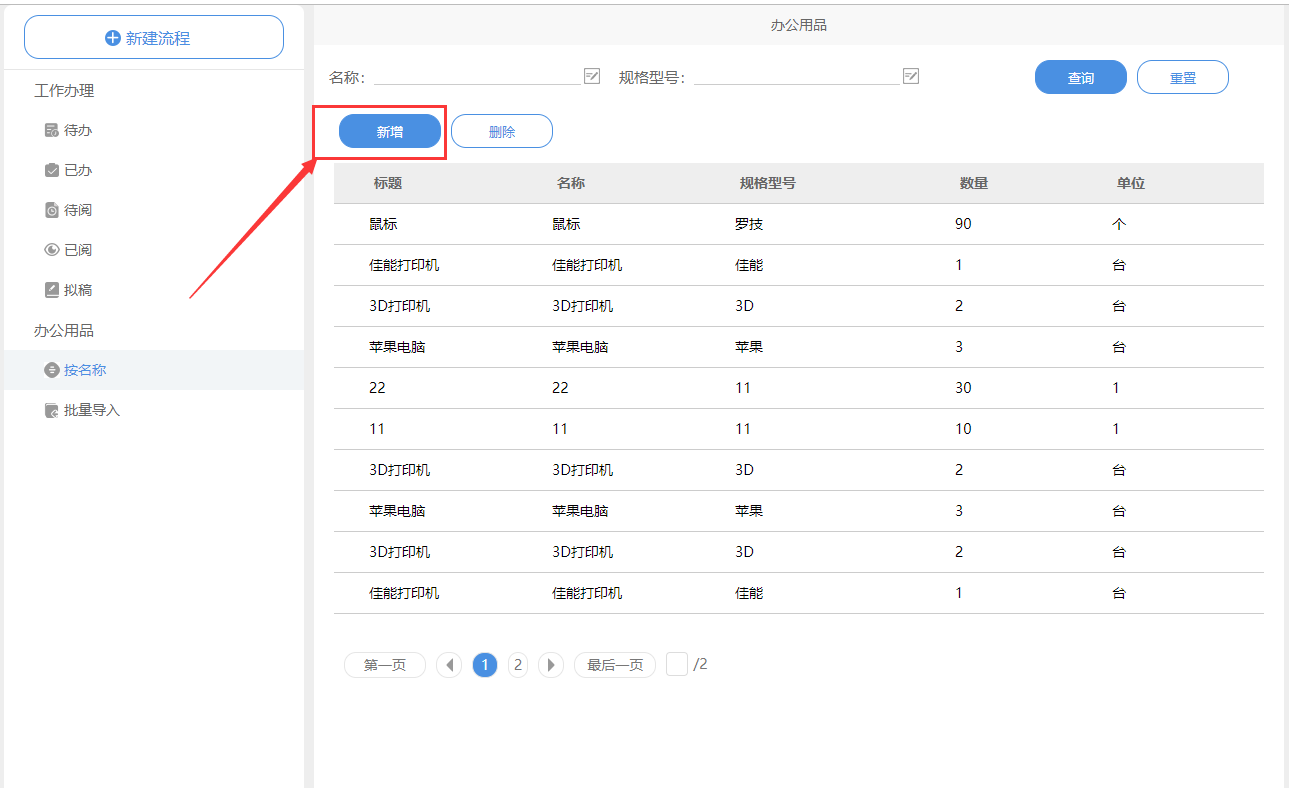Select page 2 in pagination

click(517, 665)
